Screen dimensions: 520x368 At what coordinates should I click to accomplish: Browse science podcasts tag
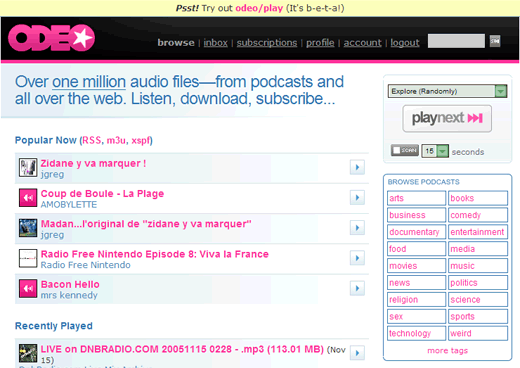coord(478,299)
